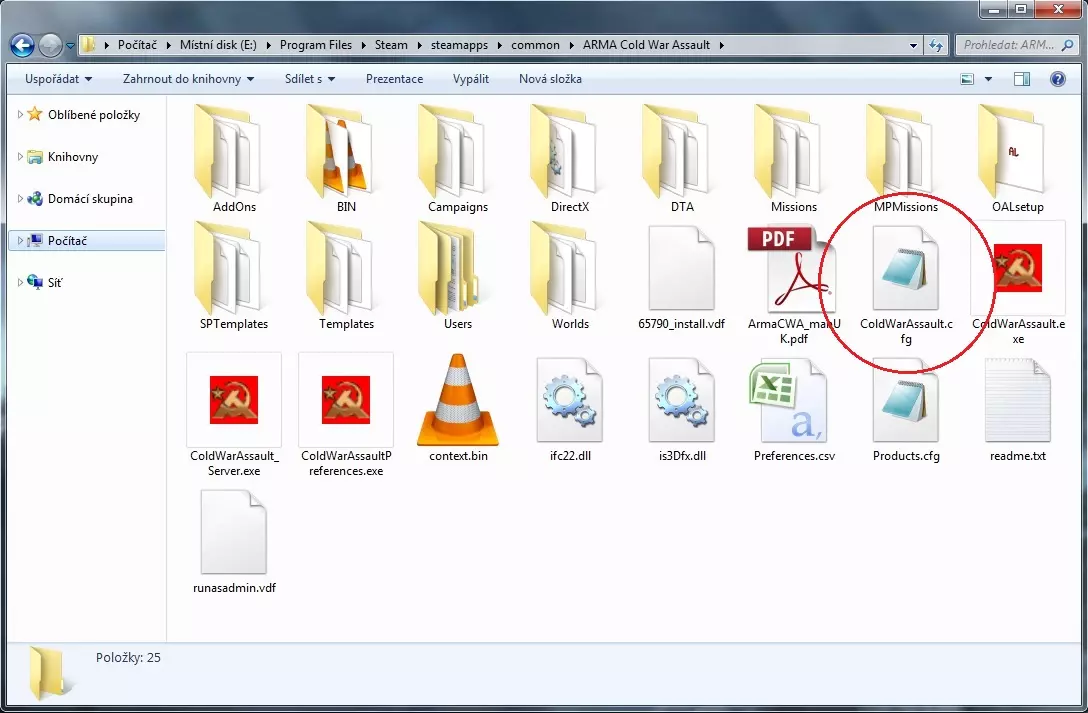Screen dimensions: 1088x713
Task: Go back with the back arrow
Action: coord(22,45)
